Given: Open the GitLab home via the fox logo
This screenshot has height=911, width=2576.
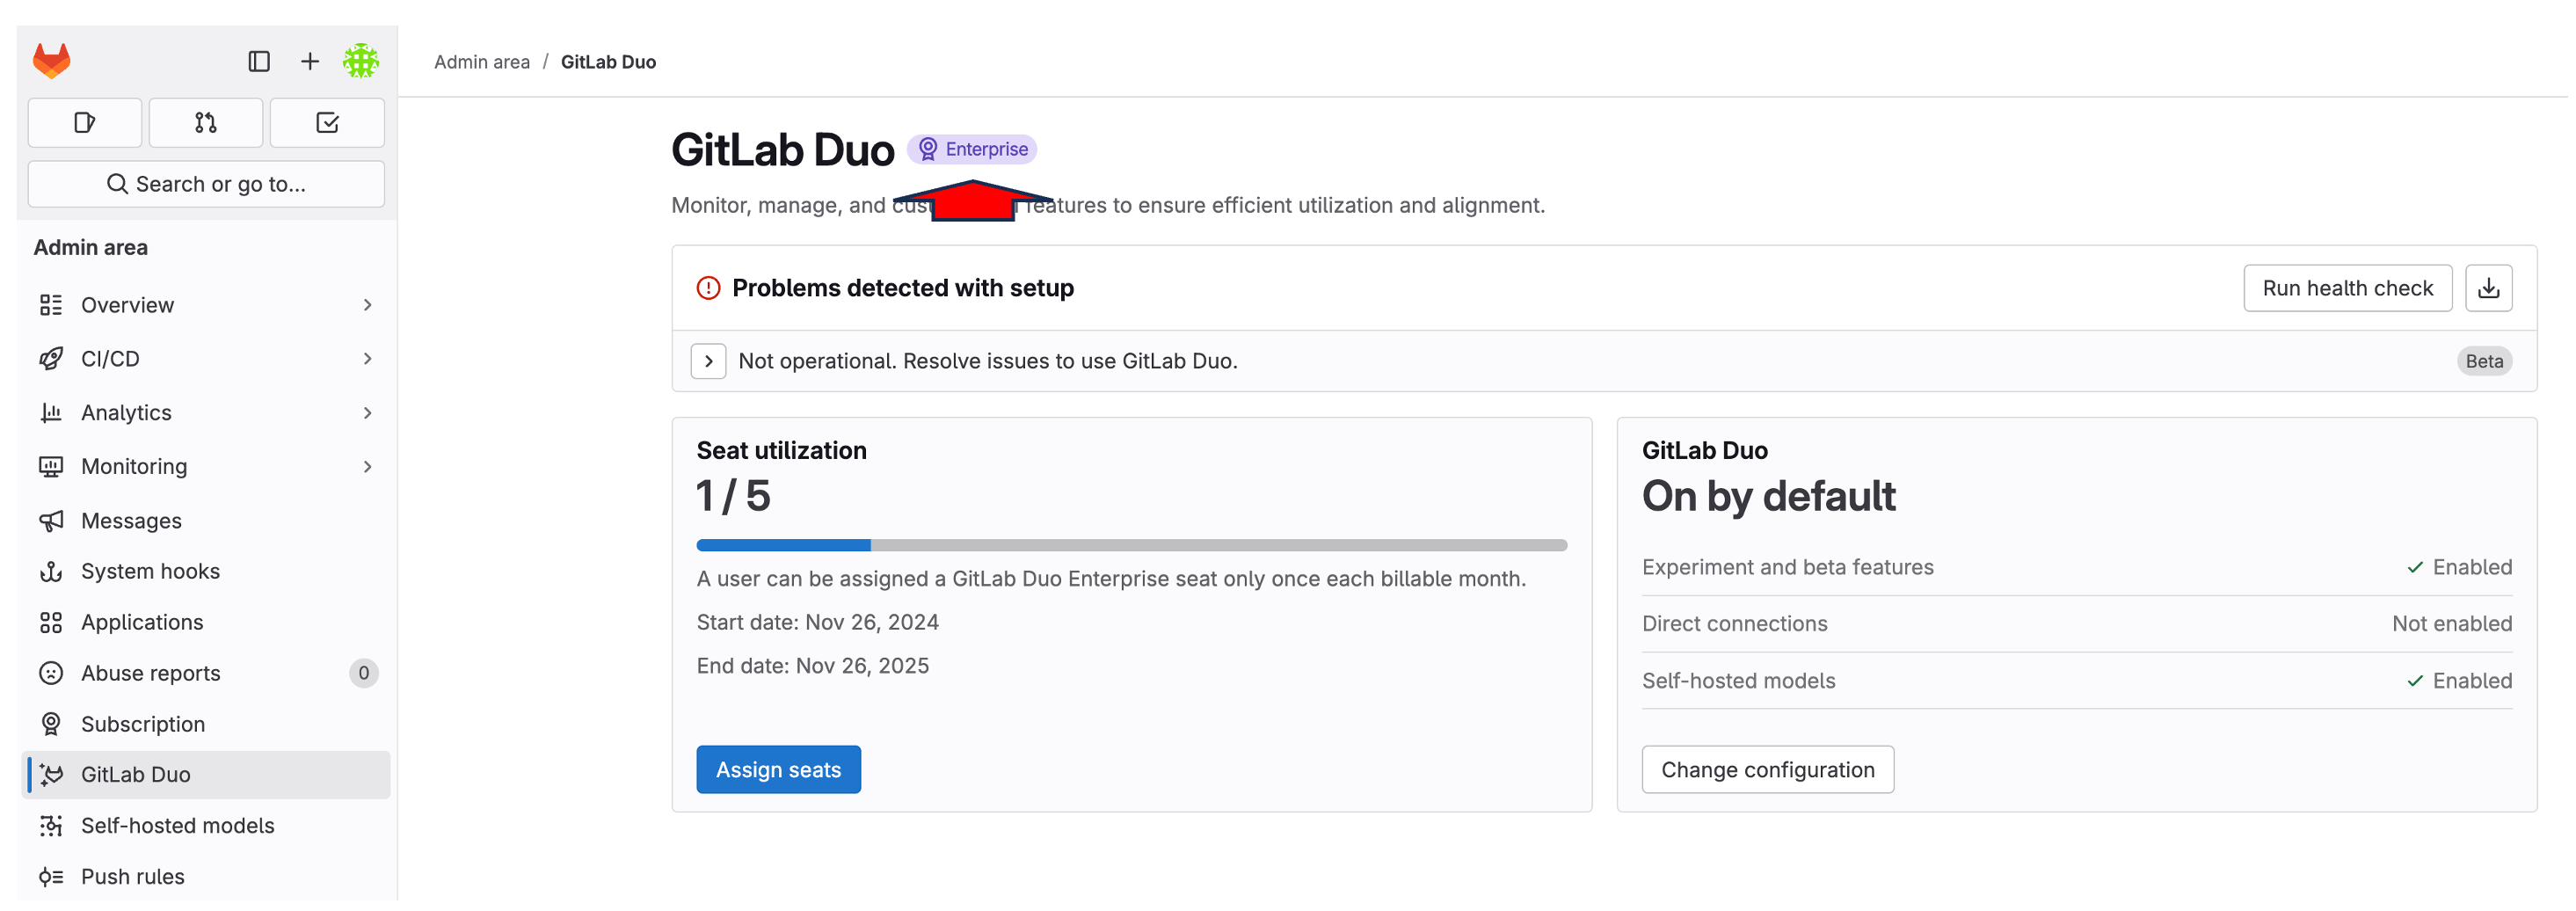Looking at the screenshot, I should [50, 60].
